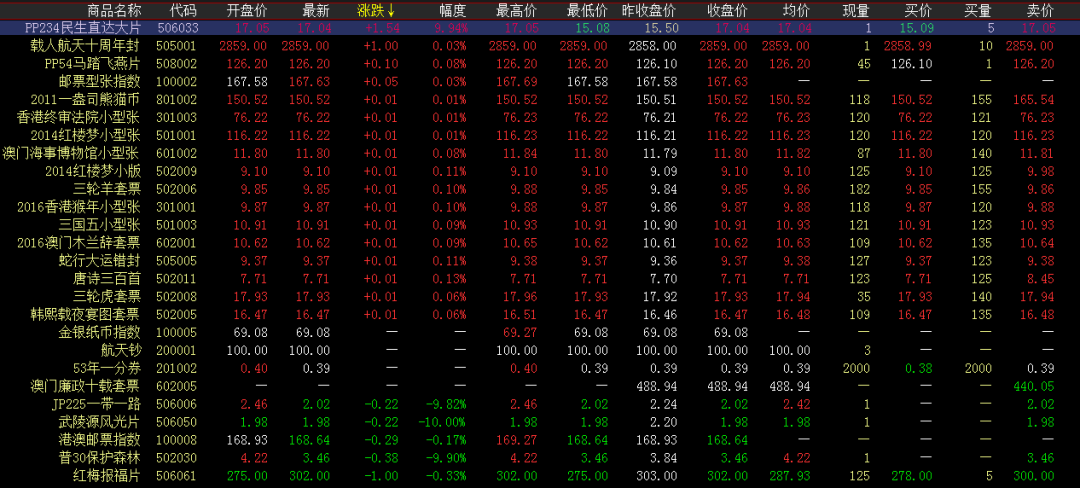Click the 金银纸币指数 index row
The image size is (1080, 488).
100,332
